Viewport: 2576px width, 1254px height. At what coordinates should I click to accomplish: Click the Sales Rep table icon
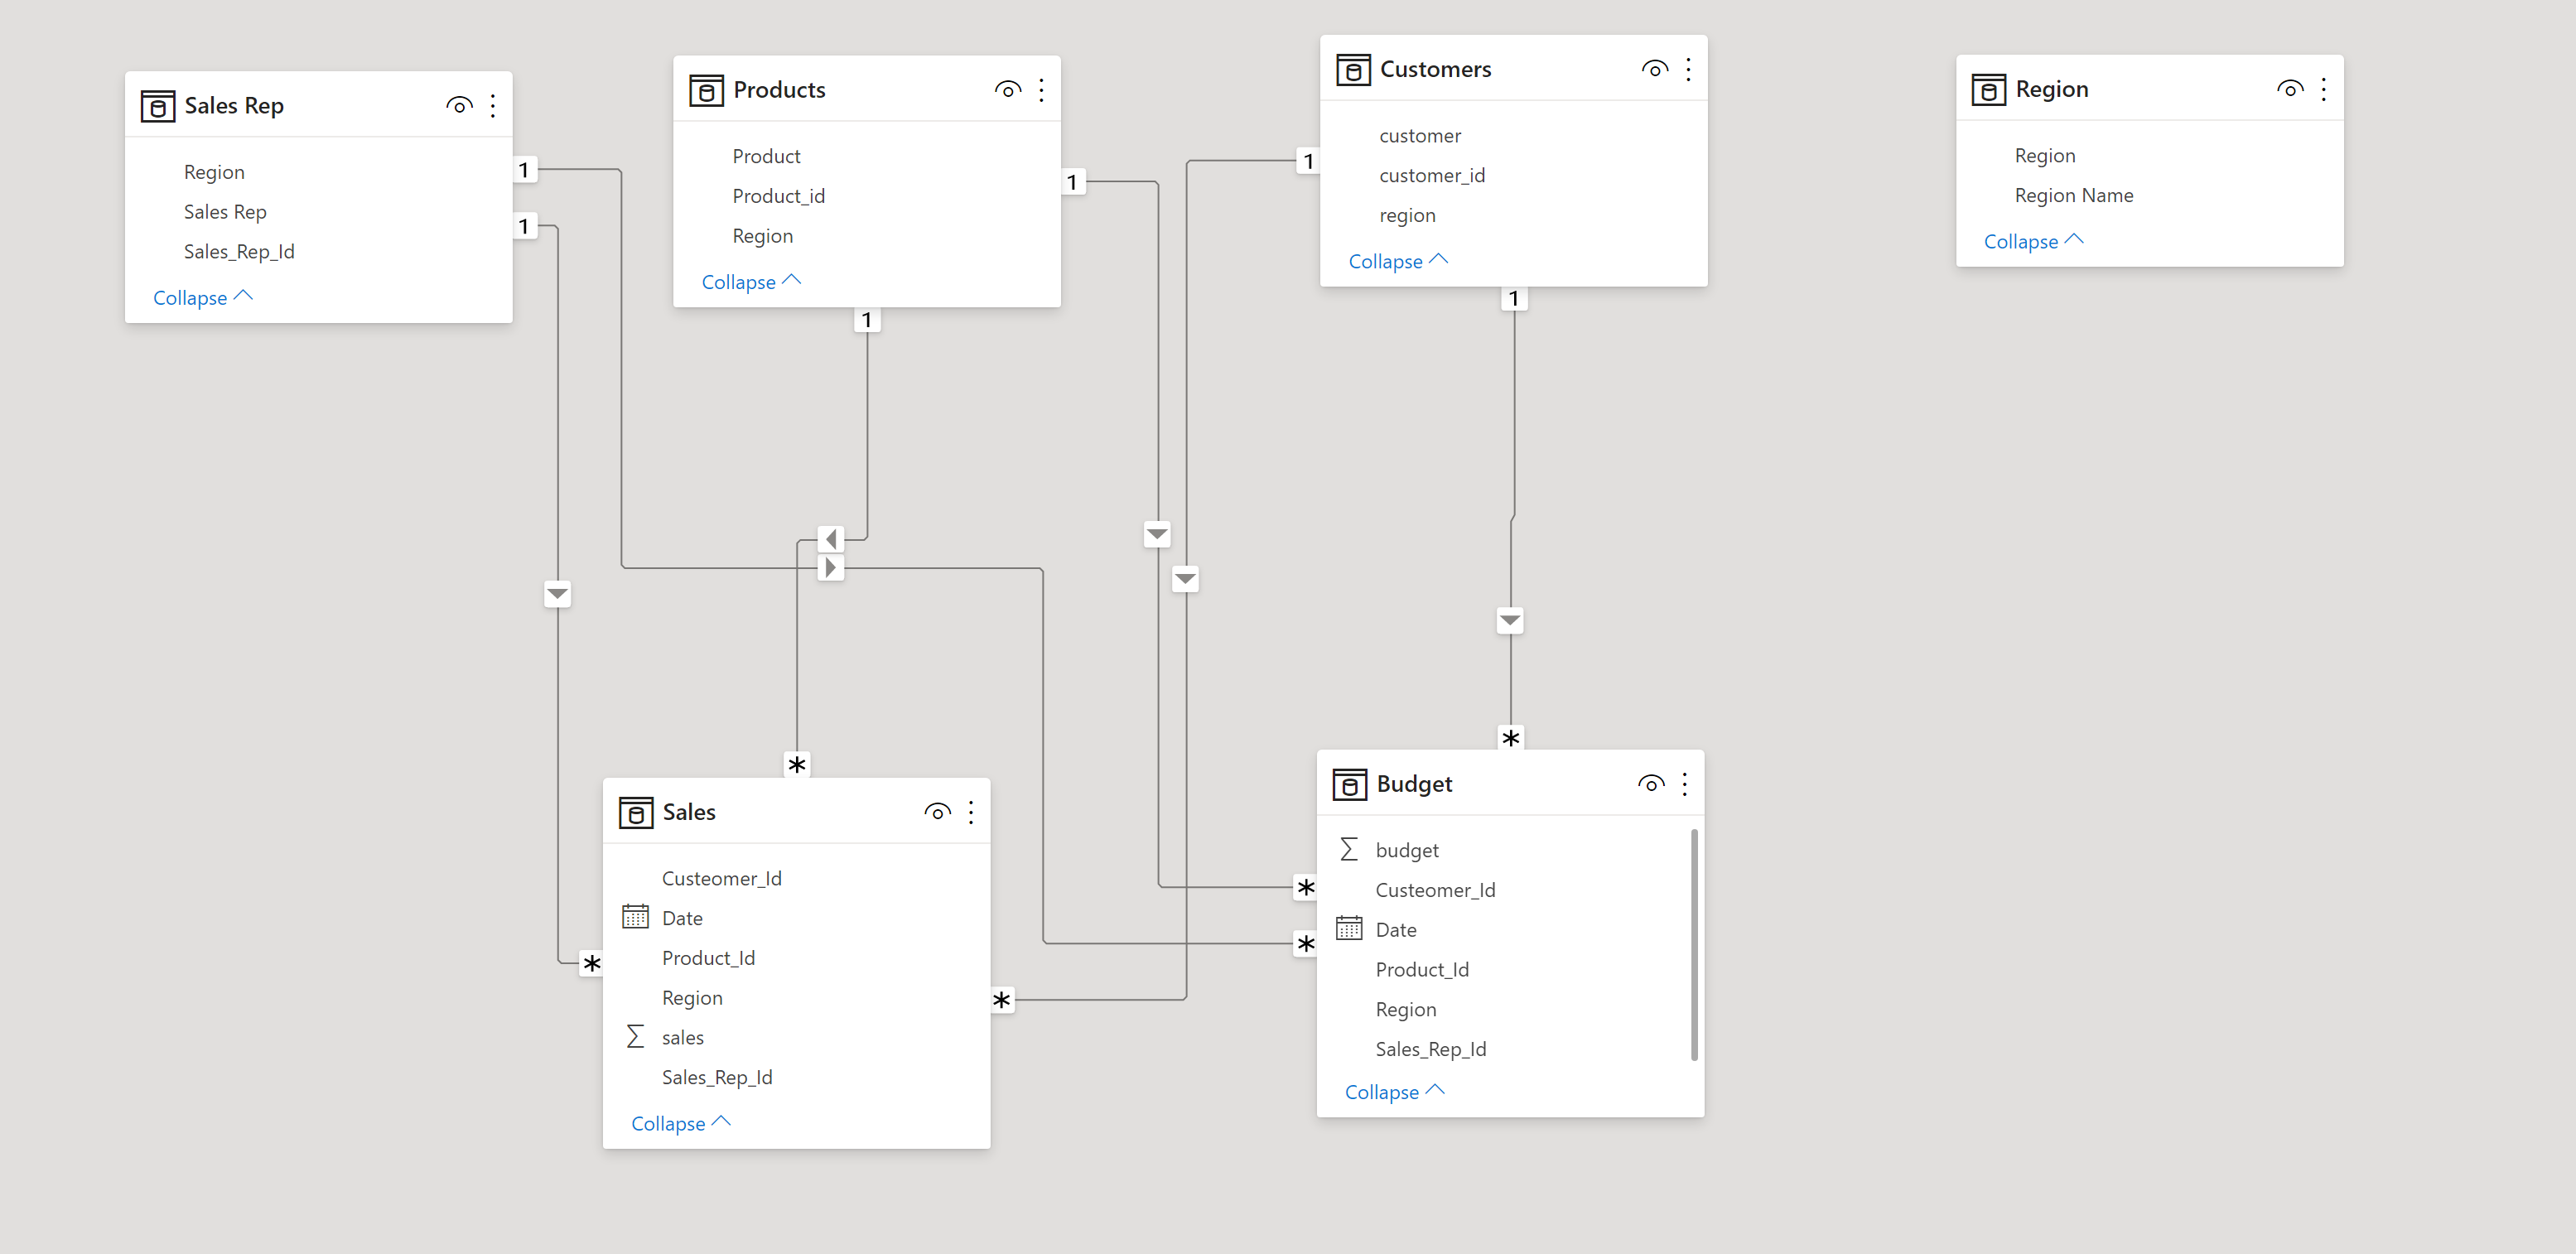[157, 106]
